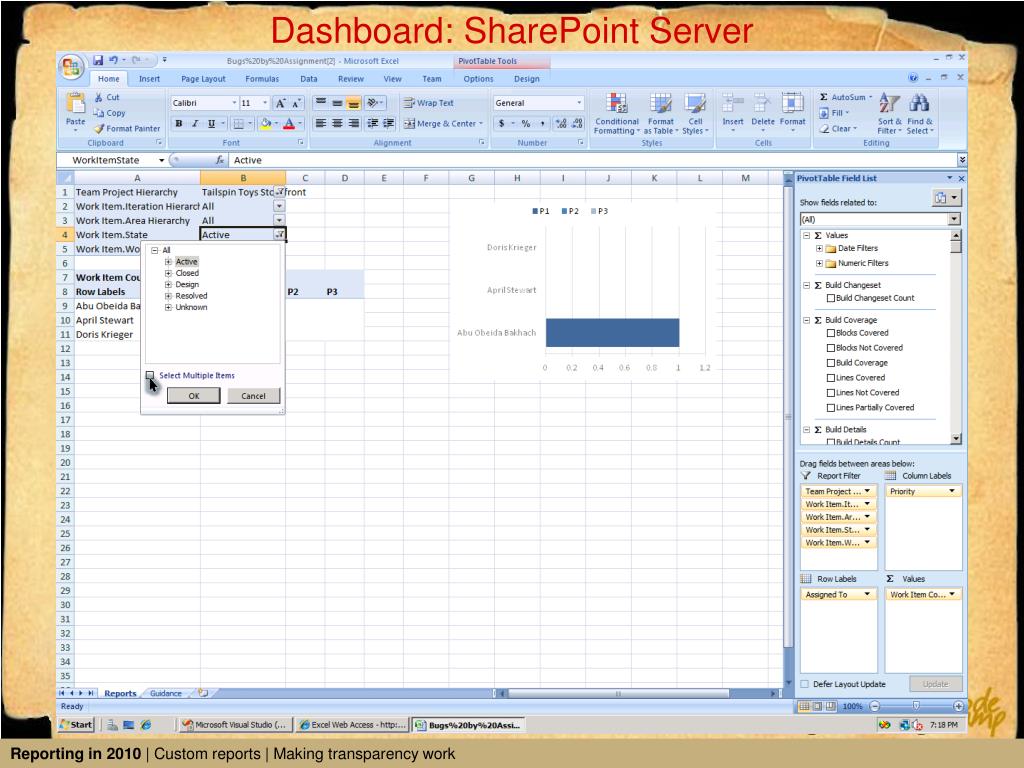The height and width of the screenshot is (768, 1024).
Task: Click the Name Box showing WorkItemState
Action: [111, 160]
